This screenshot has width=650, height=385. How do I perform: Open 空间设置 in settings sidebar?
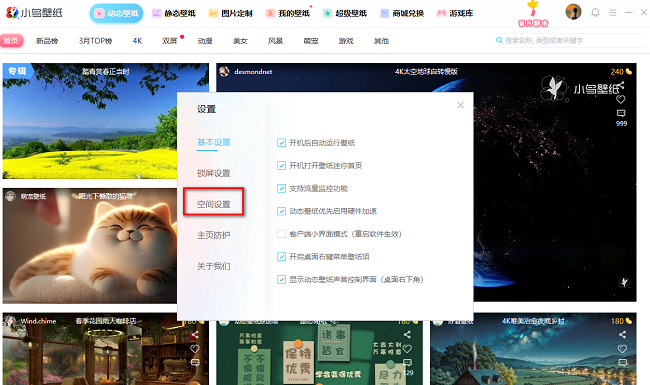click(213, 204)
